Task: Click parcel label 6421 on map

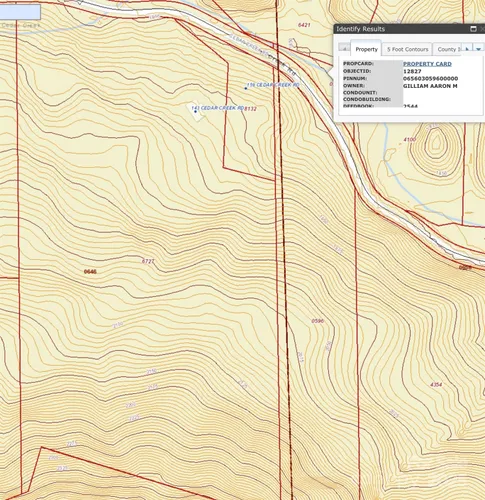Action: pos(304,25)
